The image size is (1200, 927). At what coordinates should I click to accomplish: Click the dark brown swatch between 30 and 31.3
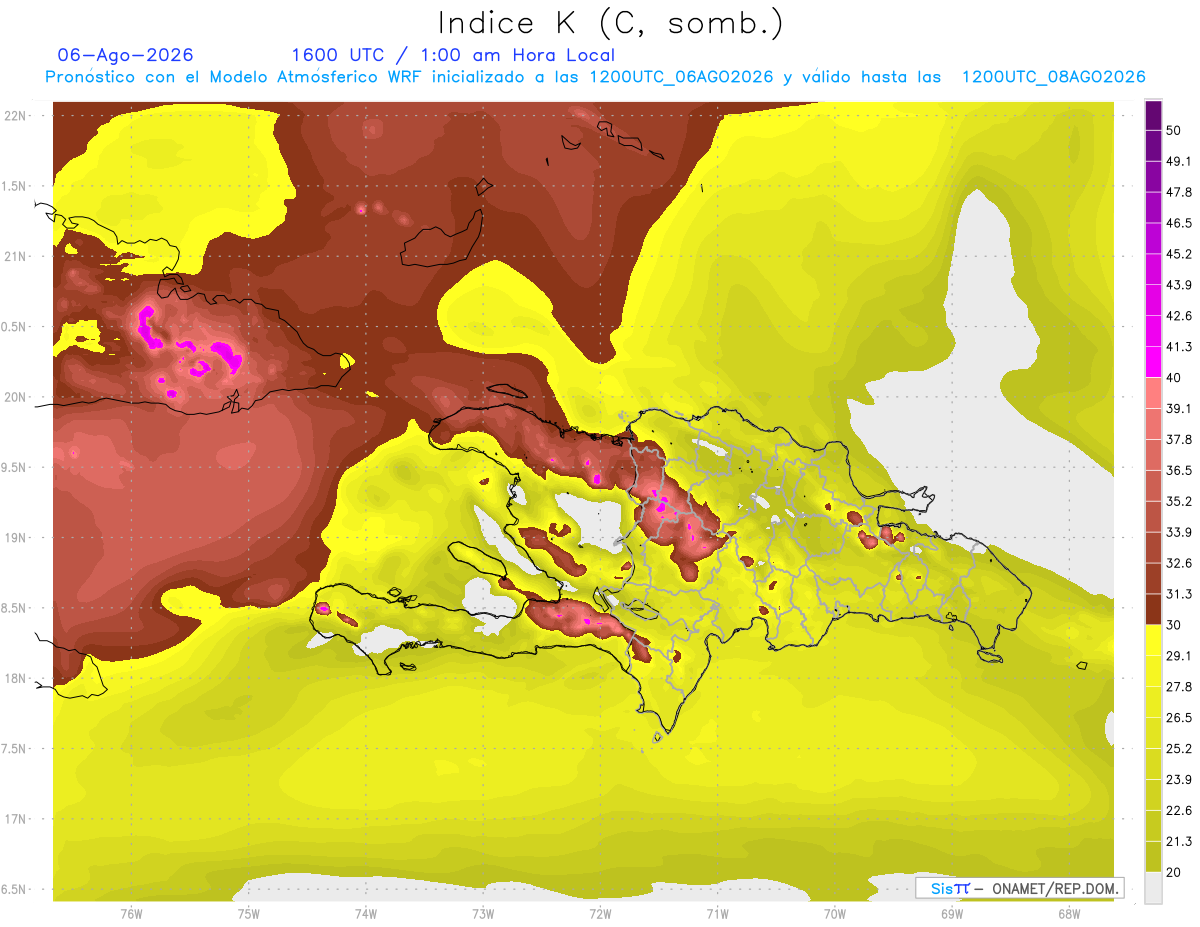pos(1153,609)
